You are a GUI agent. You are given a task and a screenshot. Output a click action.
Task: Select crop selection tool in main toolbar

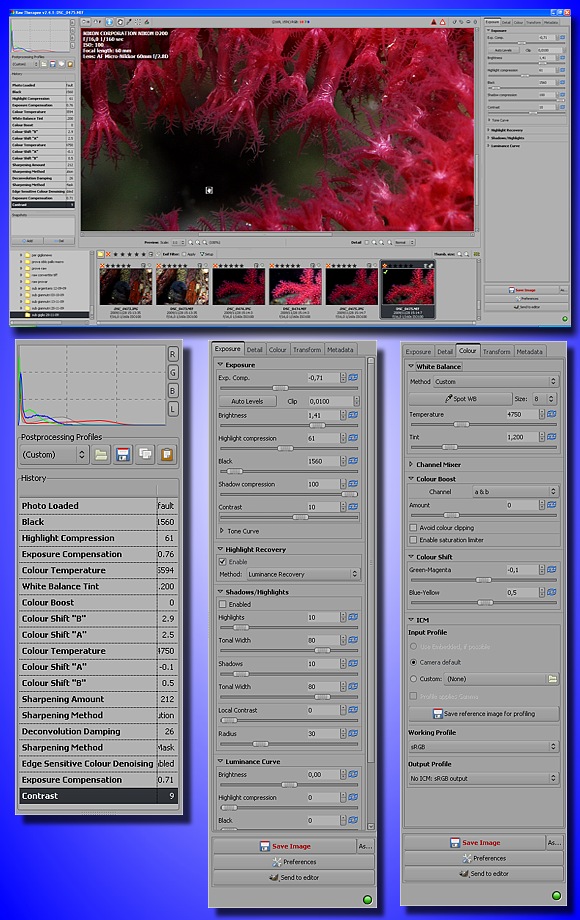tap(138, 22)
